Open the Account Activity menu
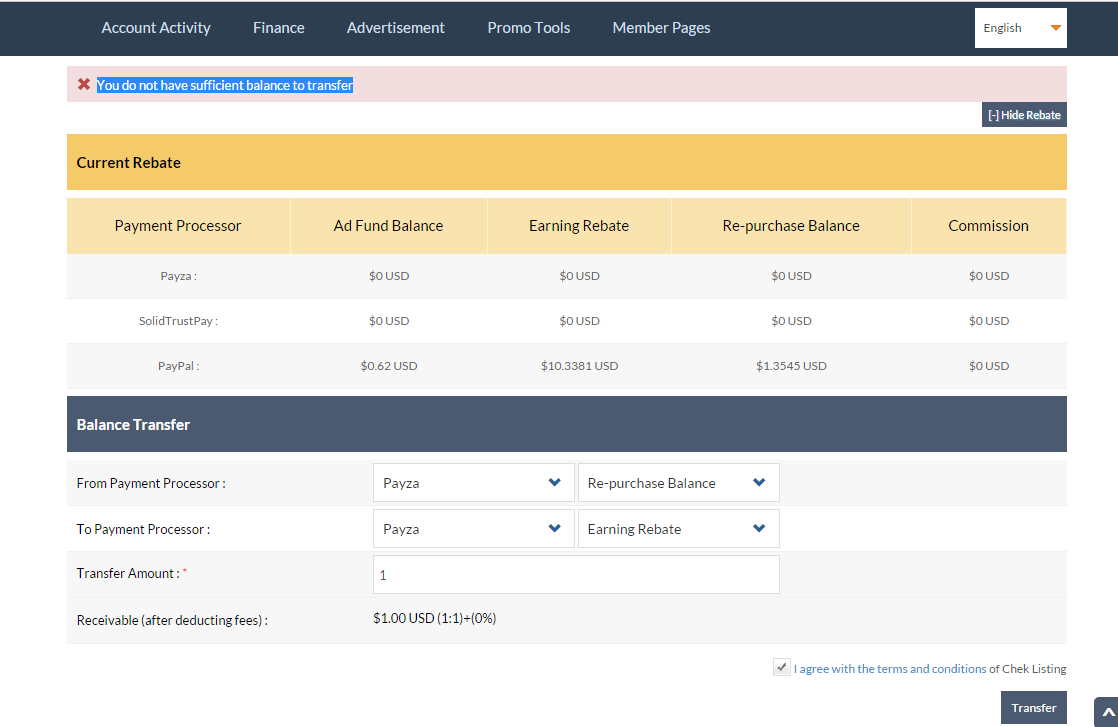The image size is (1118, 727). tap(156, 28)
